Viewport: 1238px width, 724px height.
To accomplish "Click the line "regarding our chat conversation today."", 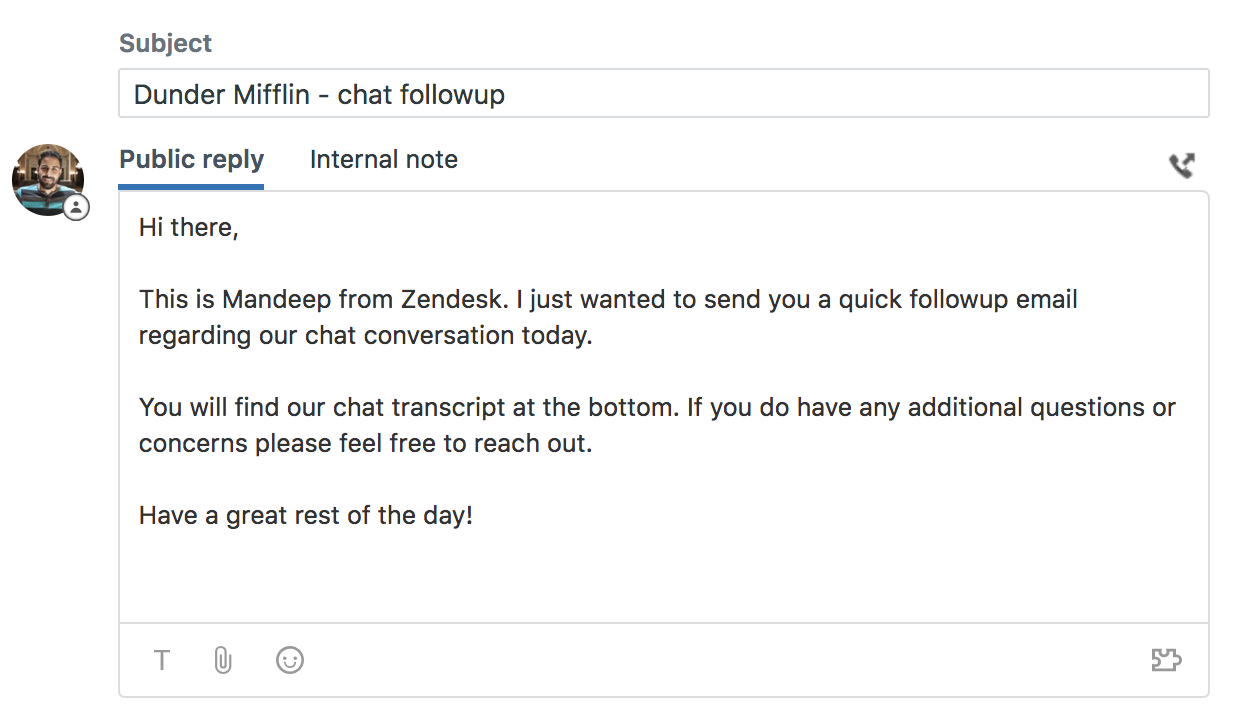I will point(365,336).
